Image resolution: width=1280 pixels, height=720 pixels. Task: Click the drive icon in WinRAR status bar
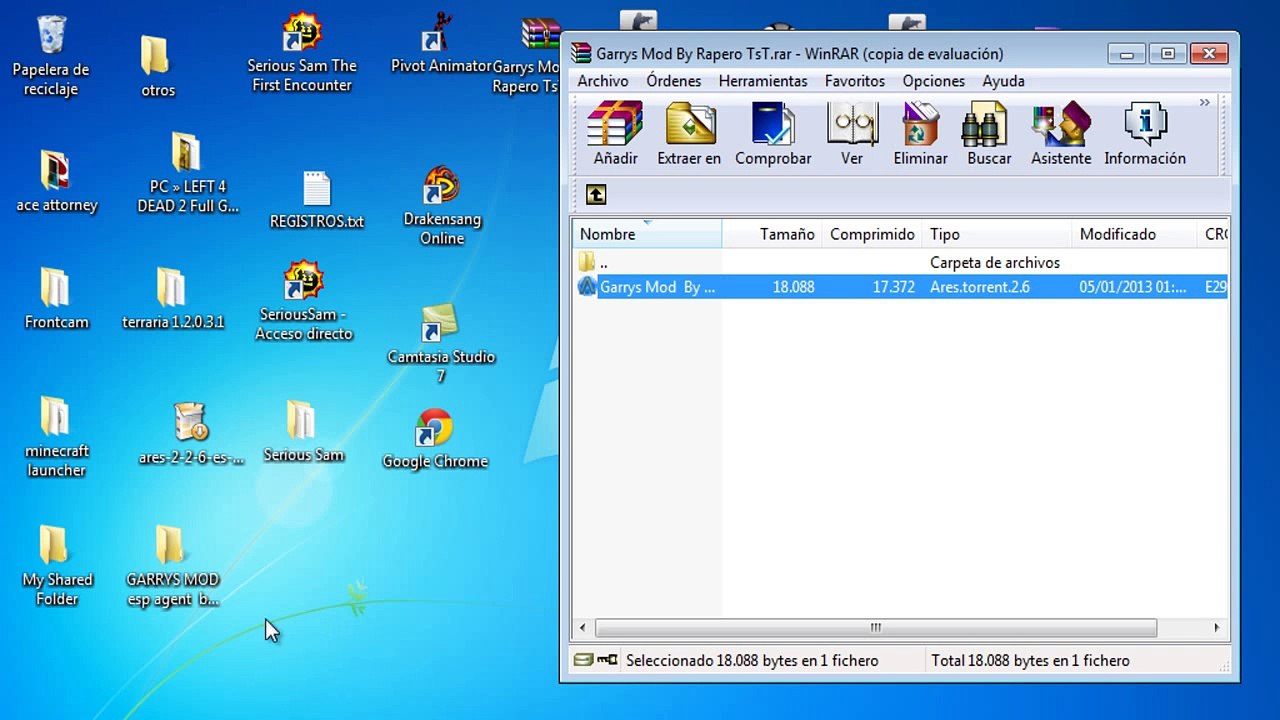583,659
